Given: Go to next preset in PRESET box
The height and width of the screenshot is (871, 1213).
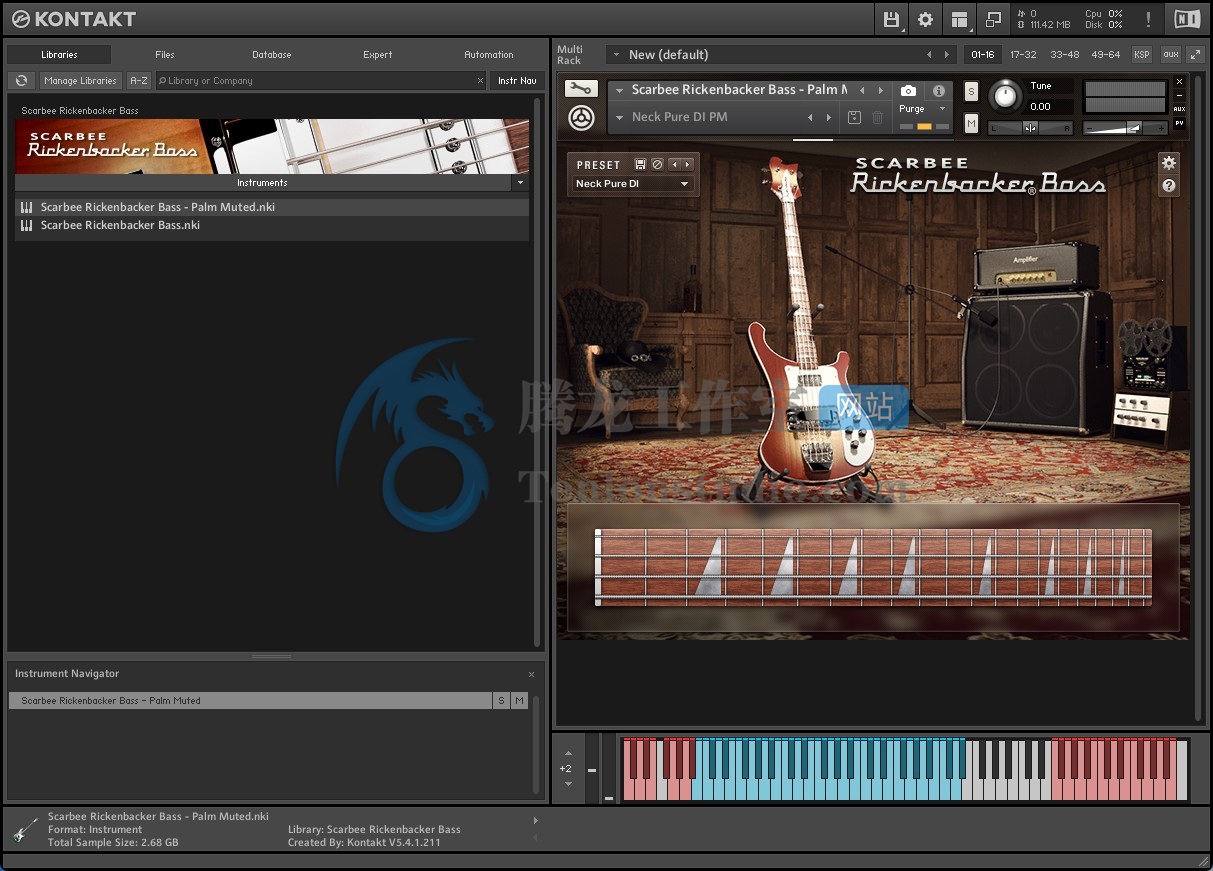Looking at the screenshot, I should (688, 165).
